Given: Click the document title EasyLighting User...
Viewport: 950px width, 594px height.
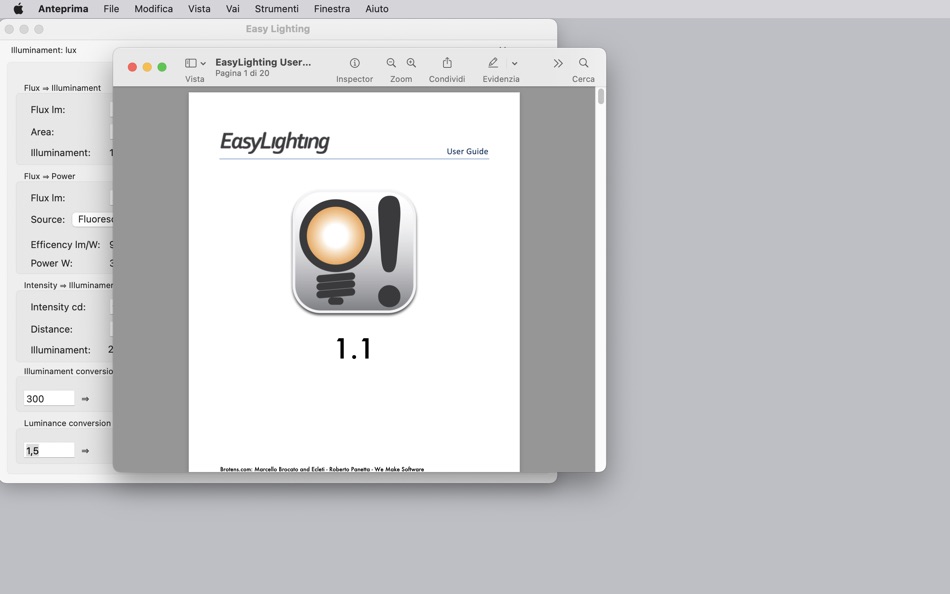Looking at the screenshot, I should [263, 62].
